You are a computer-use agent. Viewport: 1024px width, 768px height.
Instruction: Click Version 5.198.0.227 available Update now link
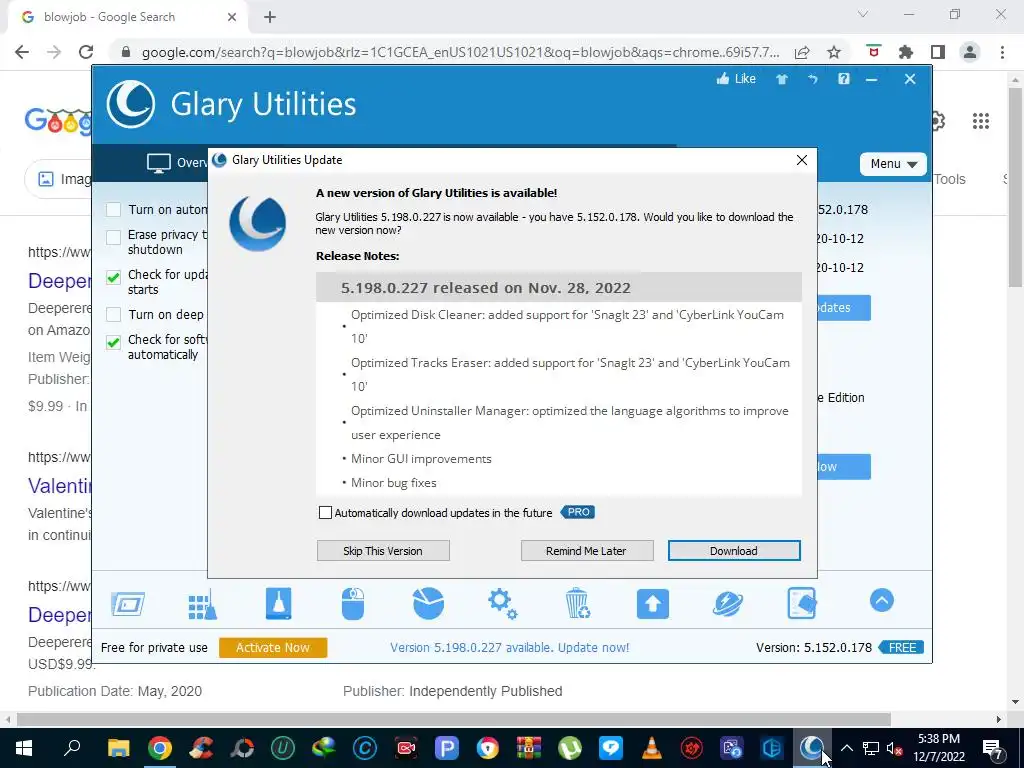pos(509,647)
